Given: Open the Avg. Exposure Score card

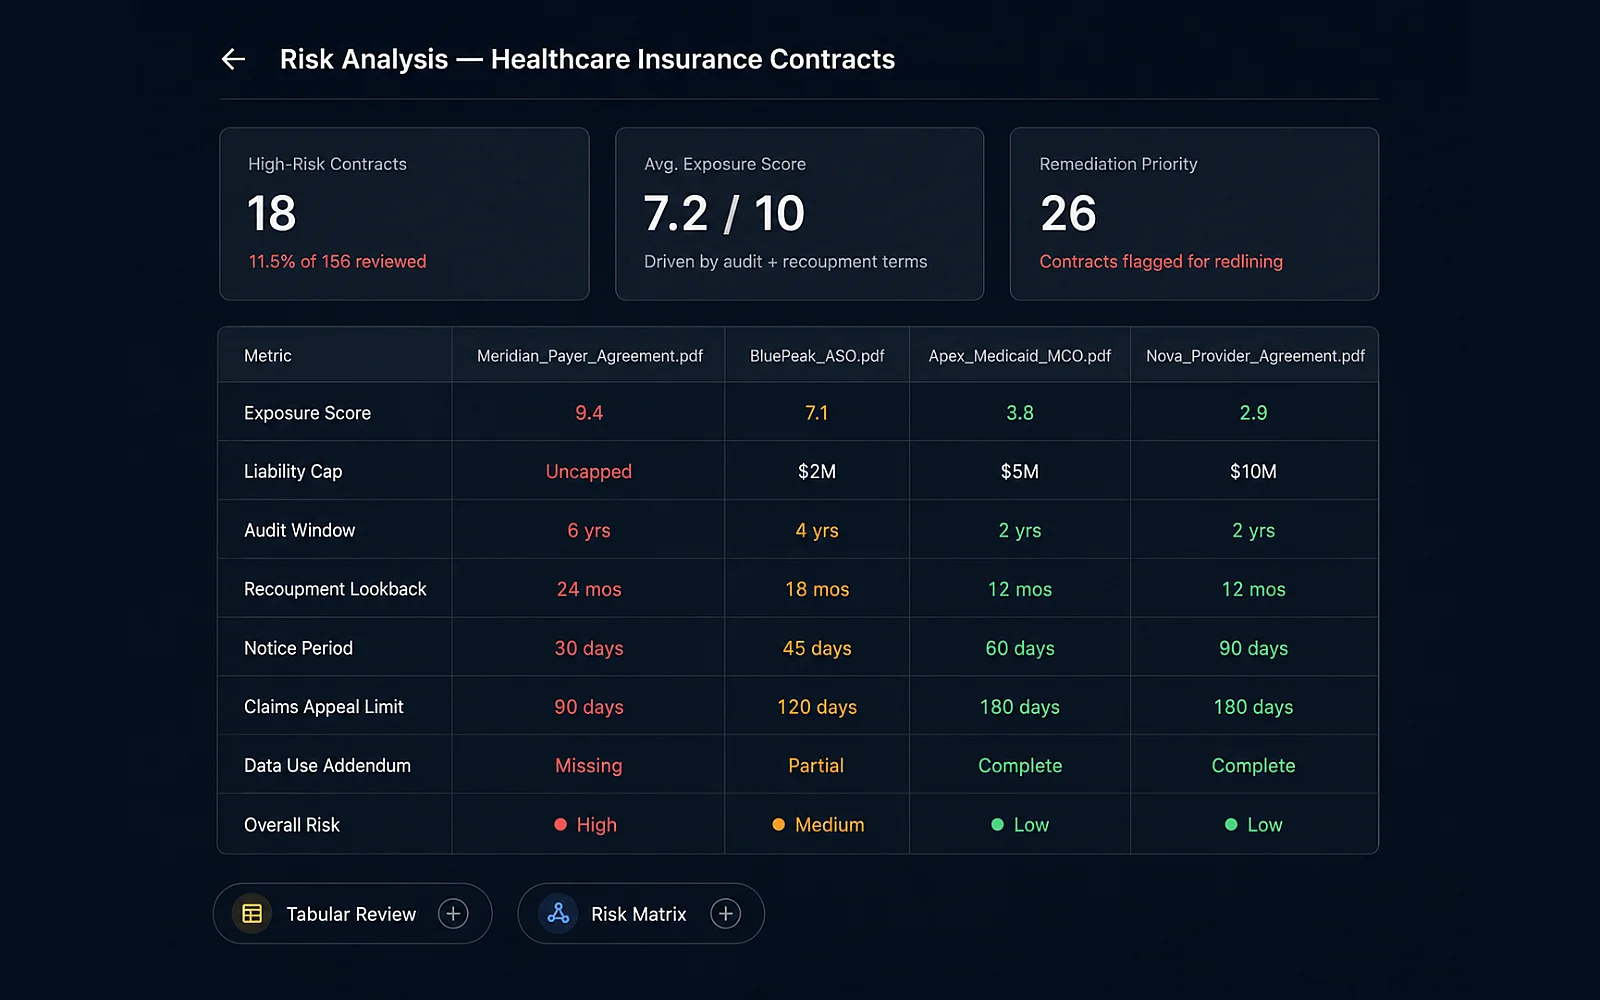Looking at the screenshot, I should [799, 214].
